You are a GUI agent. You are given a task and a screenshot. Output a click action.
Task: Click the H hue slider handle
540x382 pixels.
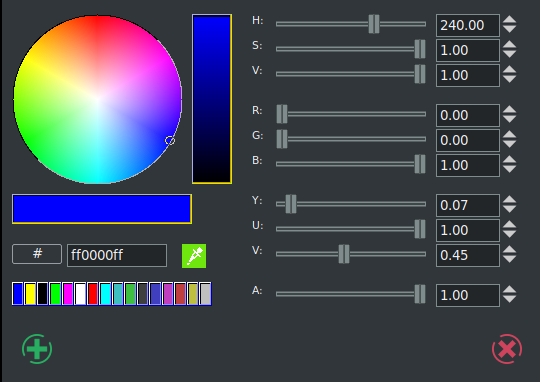click(x=374, y=24)
